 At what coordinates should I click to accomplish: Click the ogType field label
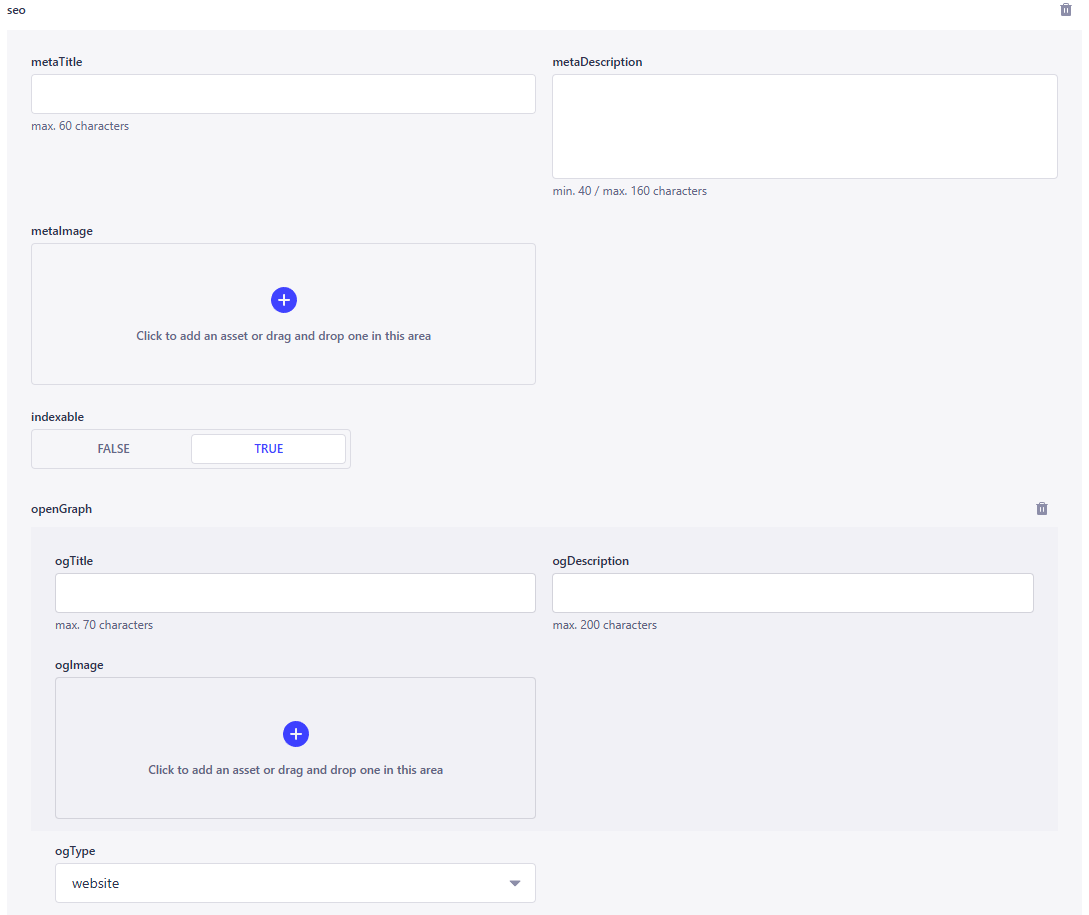click(75, 851)
